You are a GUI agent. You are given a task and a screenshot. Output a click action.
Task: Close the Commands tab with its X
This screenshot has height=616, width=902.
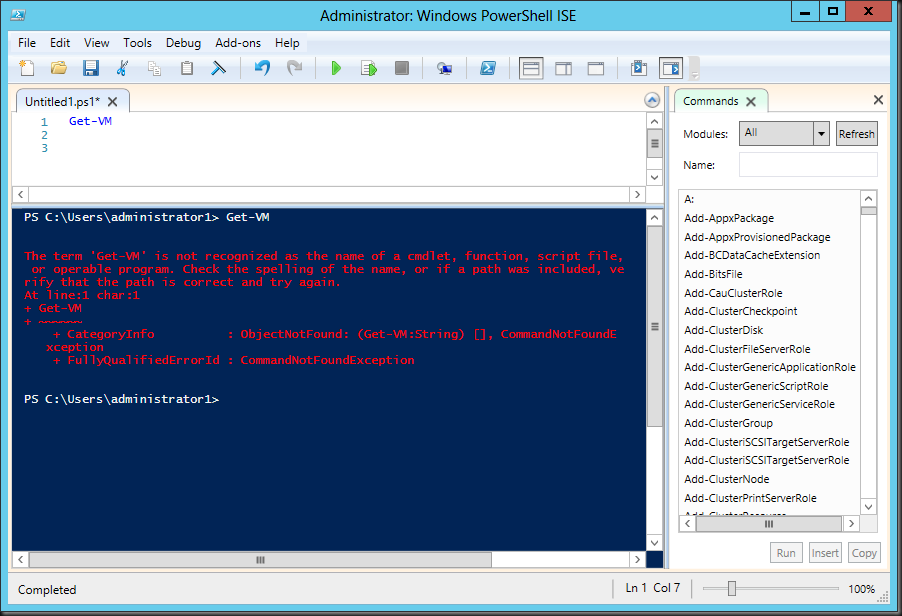click(751, 102)
